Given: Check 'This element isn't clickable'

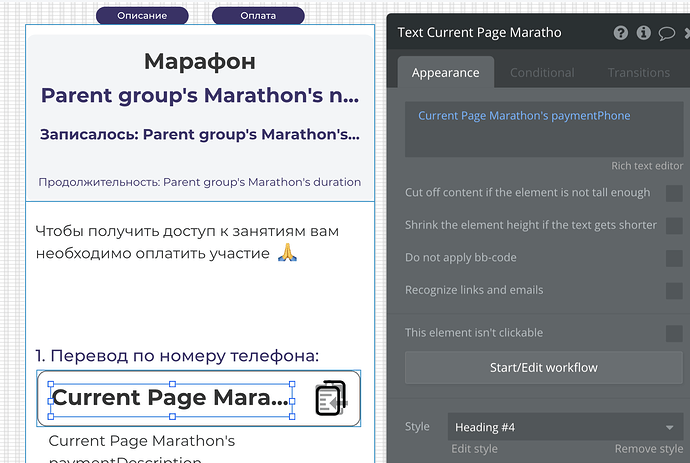Looking at the screenshot, I should coord(674,333).
